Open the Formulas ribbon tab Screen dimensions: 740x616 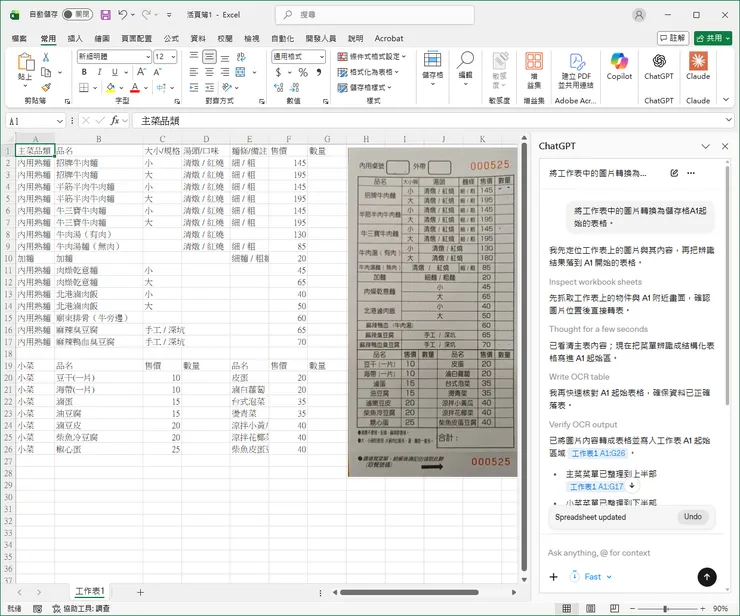pos(171,39)
